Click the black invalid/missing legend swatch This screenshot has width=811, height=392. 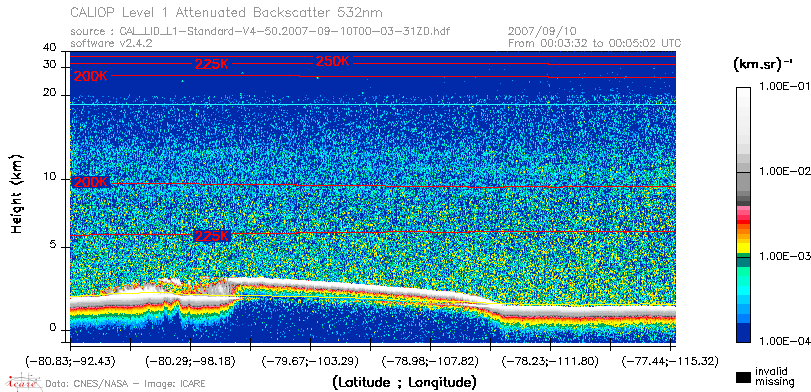(743, 377)
